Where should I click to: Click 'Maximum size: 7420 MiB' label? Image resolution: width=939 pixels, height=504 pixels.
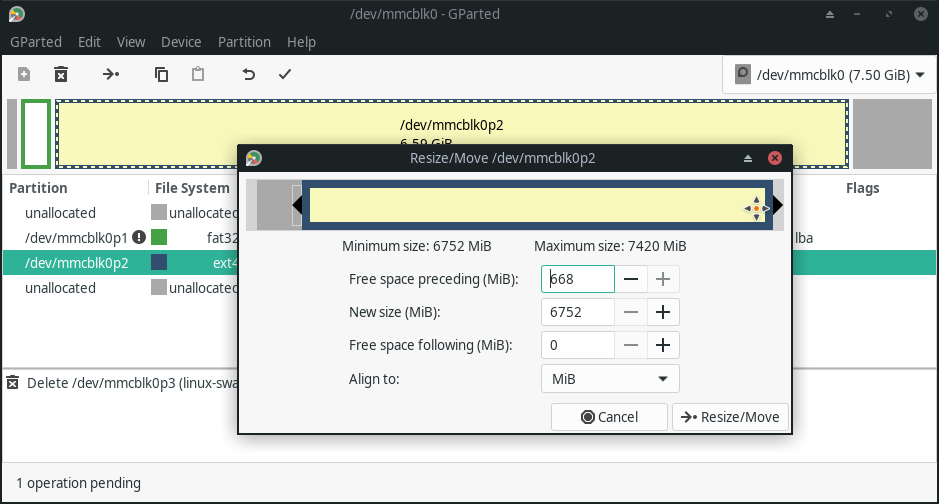coord(610,246)
